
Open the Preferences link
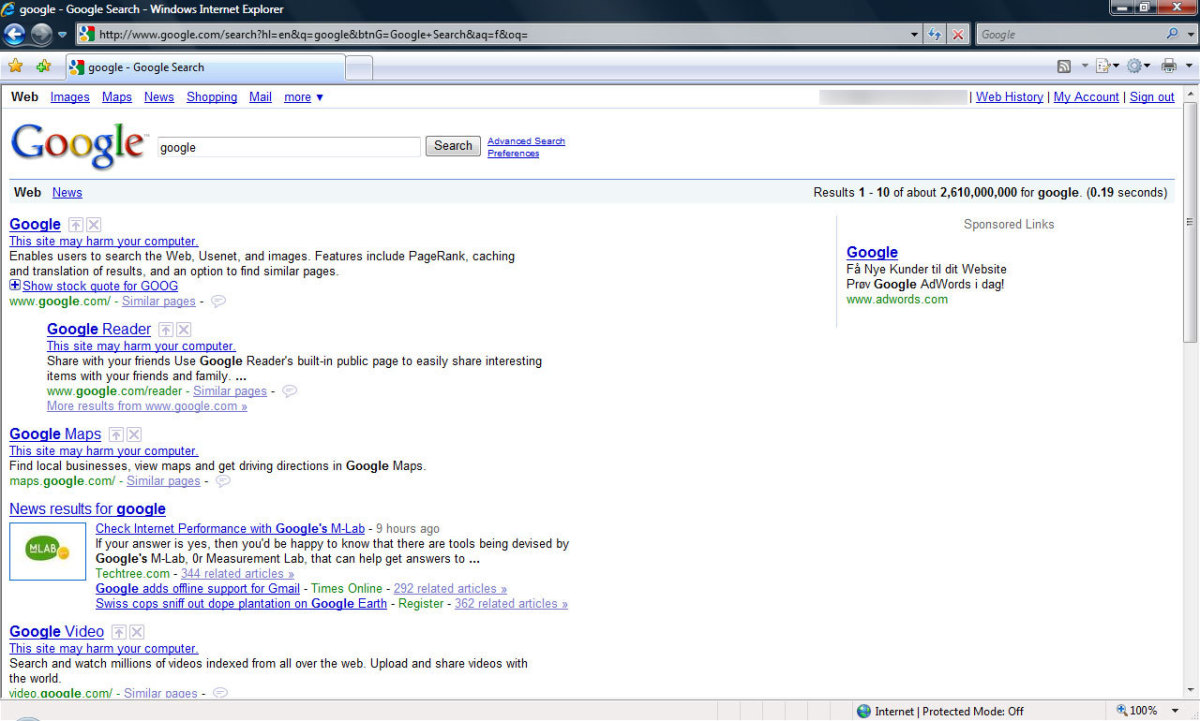(513, 153)
